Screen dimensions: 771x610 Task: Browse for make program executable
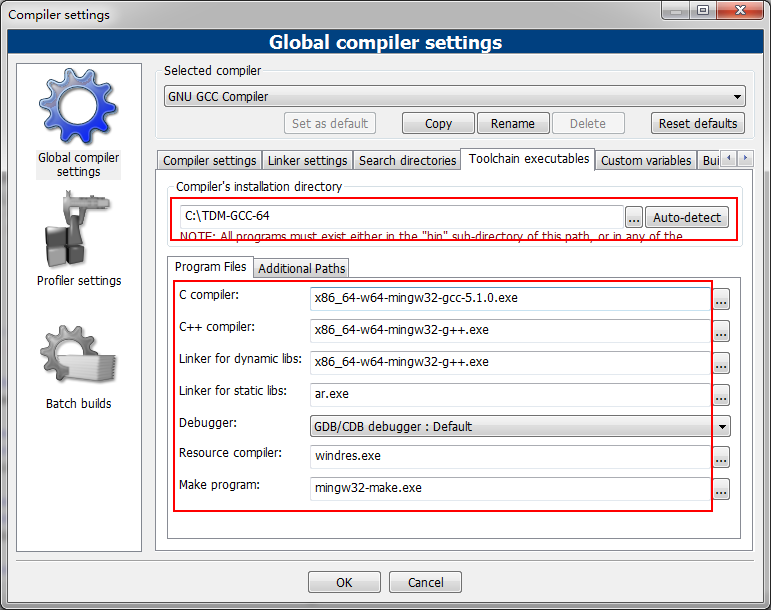point(721,489)
